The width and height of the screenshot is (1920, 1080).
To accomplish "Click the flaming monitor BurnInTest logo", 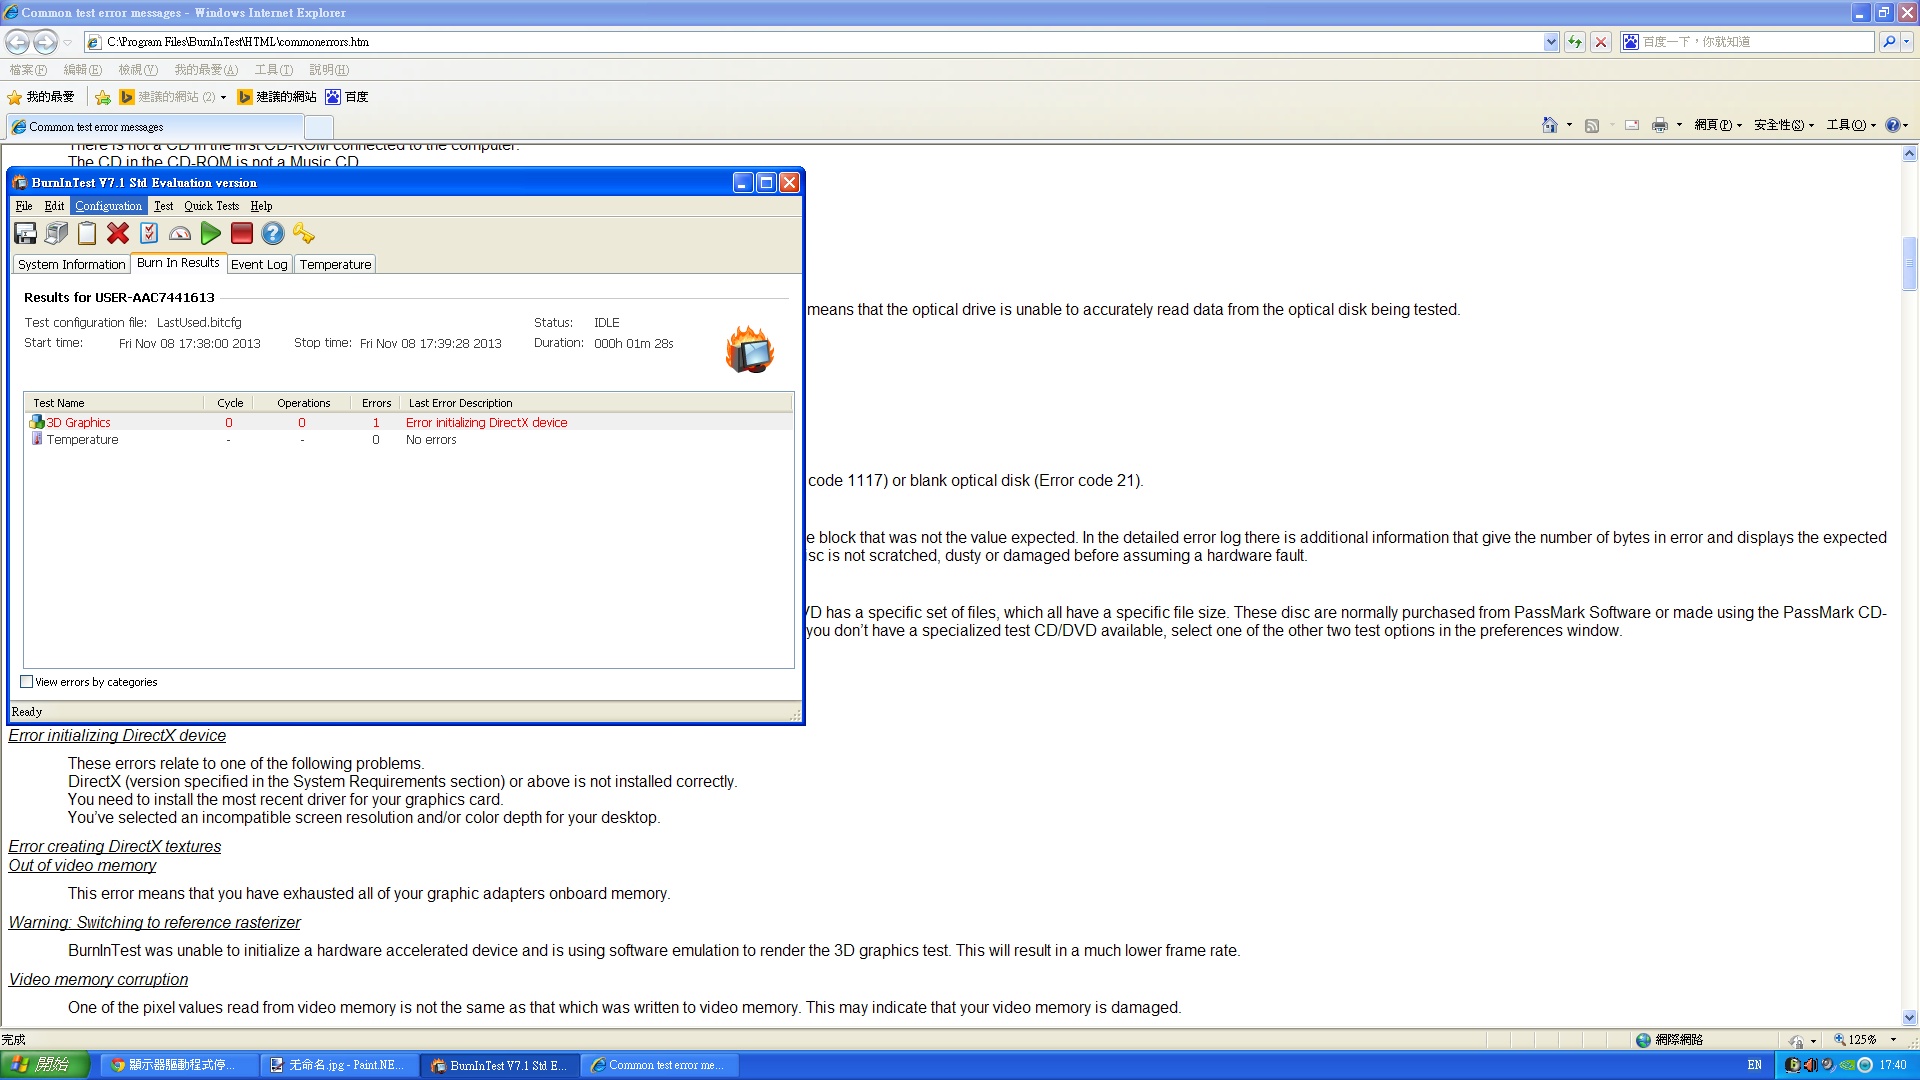I will [x=750, y=349].
